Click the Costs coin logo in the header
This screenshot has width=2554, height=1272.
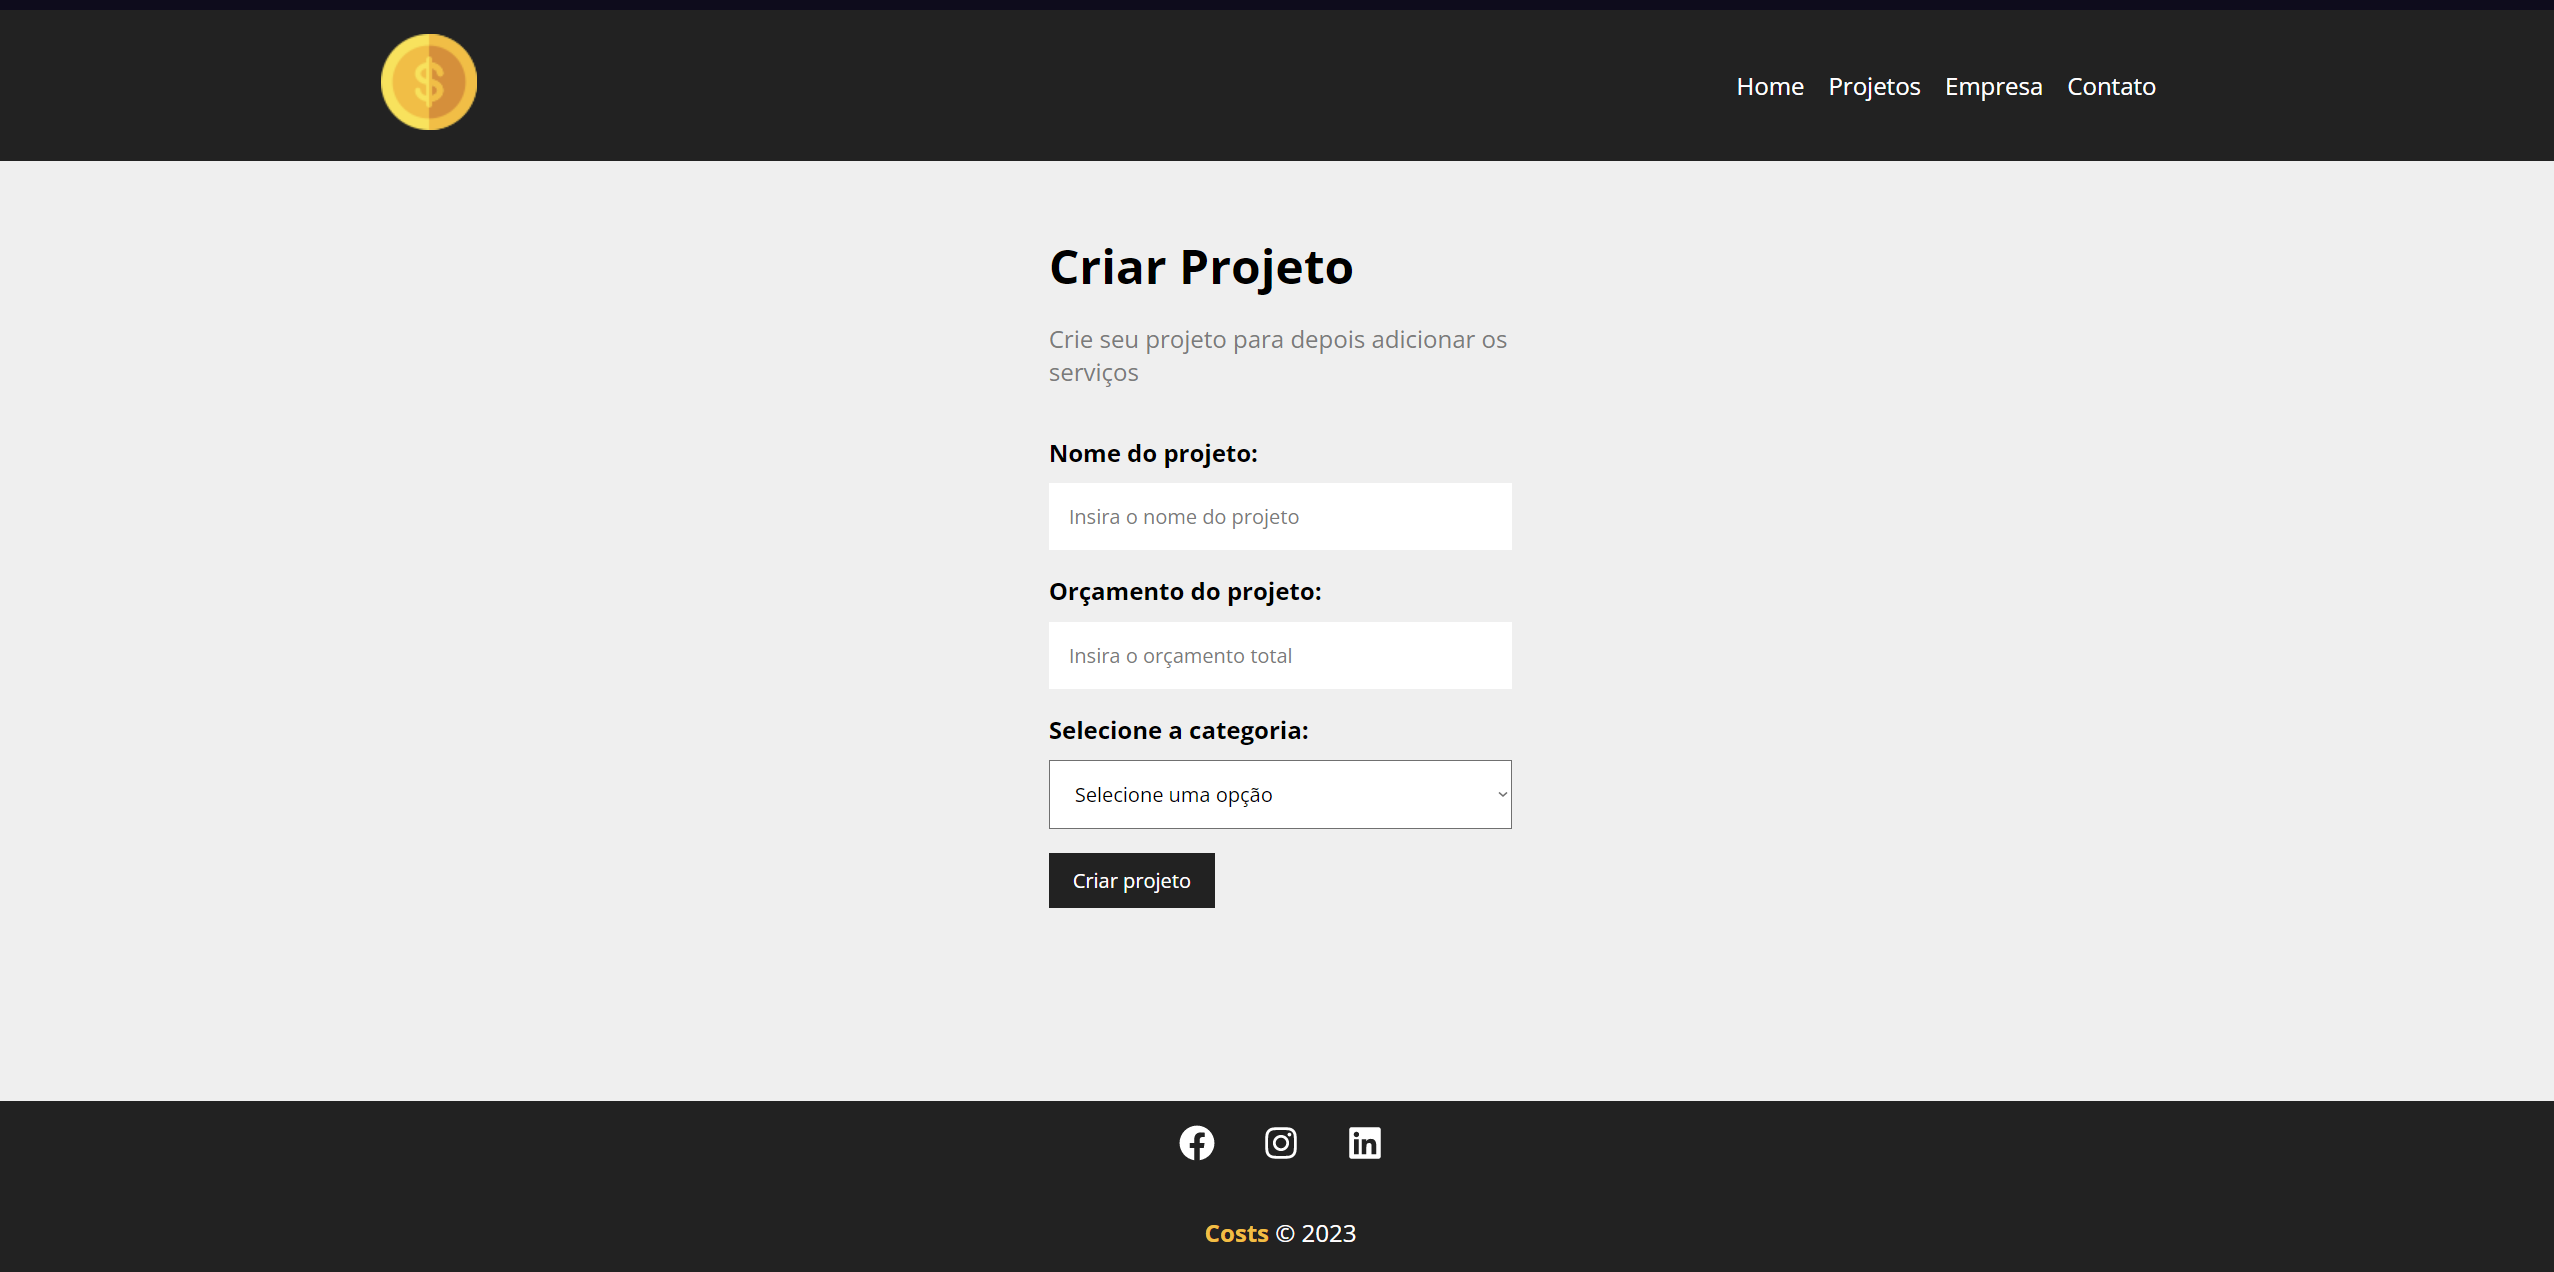(429, 81)
